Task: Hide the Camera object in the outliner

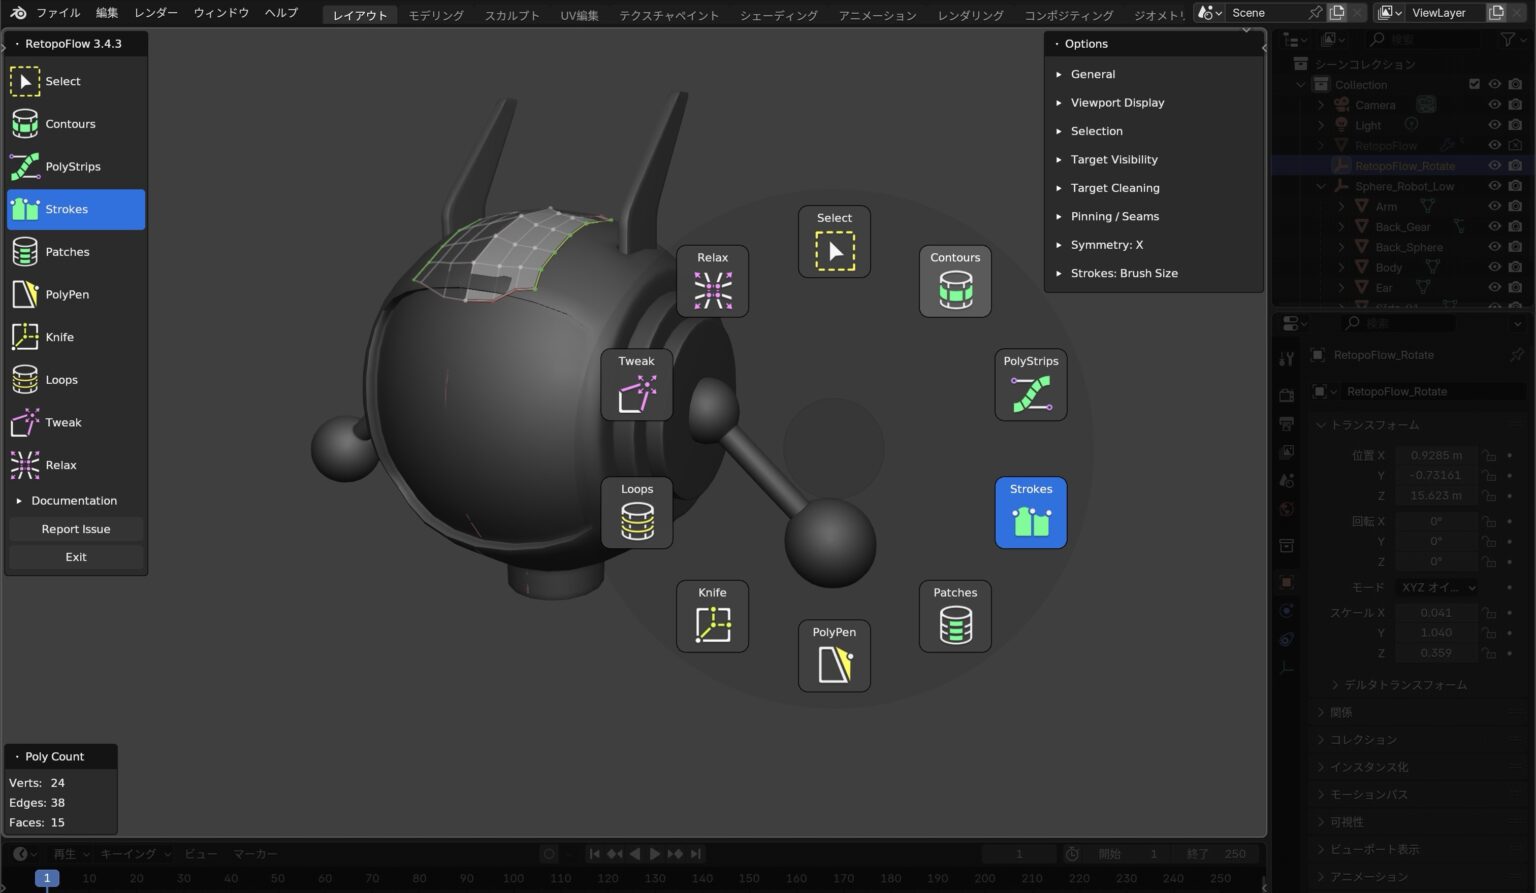Action: [1495, 104]
